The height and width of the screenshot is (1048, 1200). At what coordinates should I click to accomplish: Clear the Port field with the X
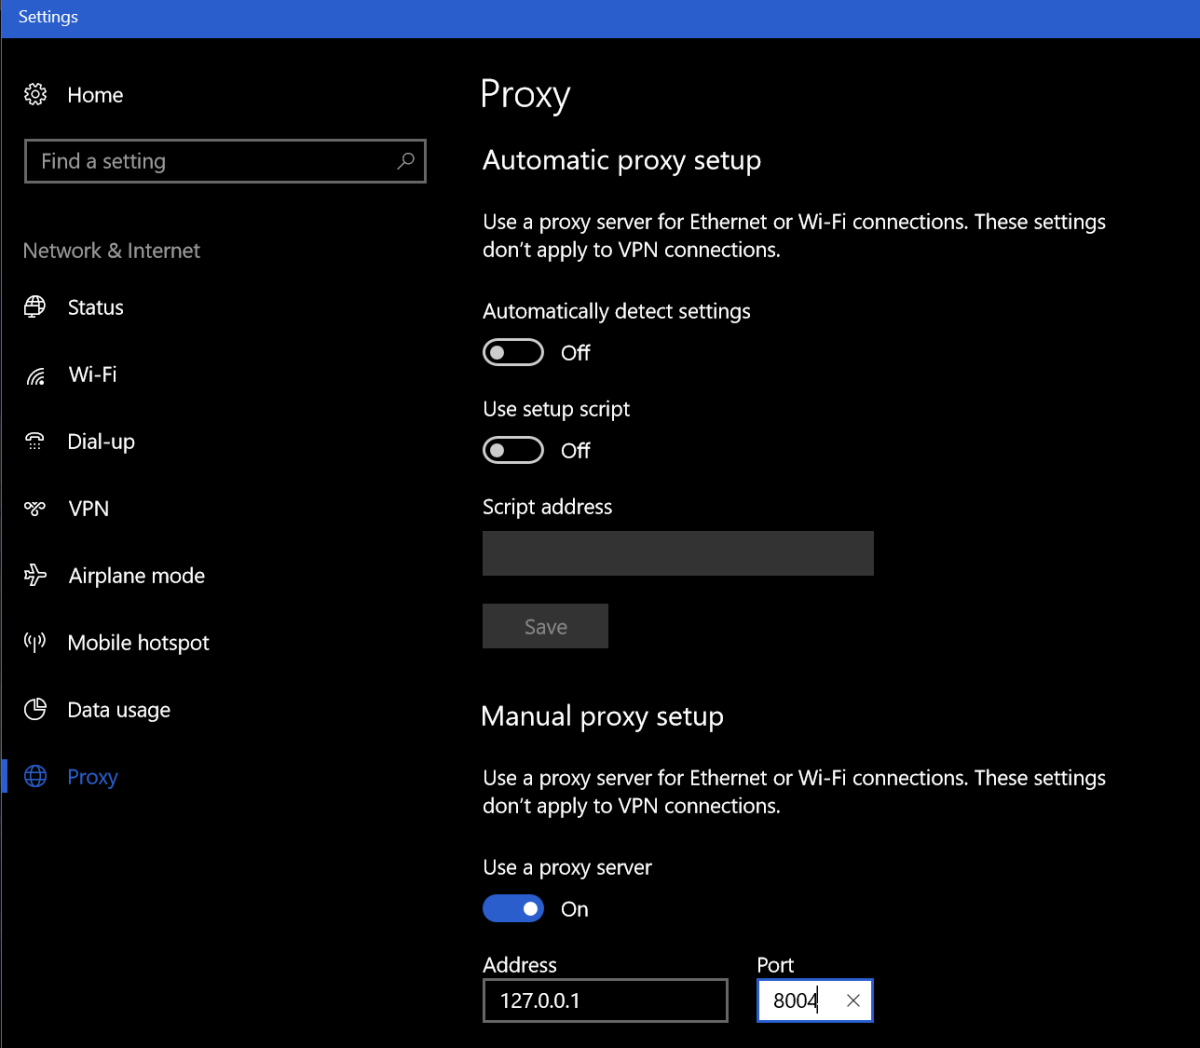click(x=853, y=1000)
